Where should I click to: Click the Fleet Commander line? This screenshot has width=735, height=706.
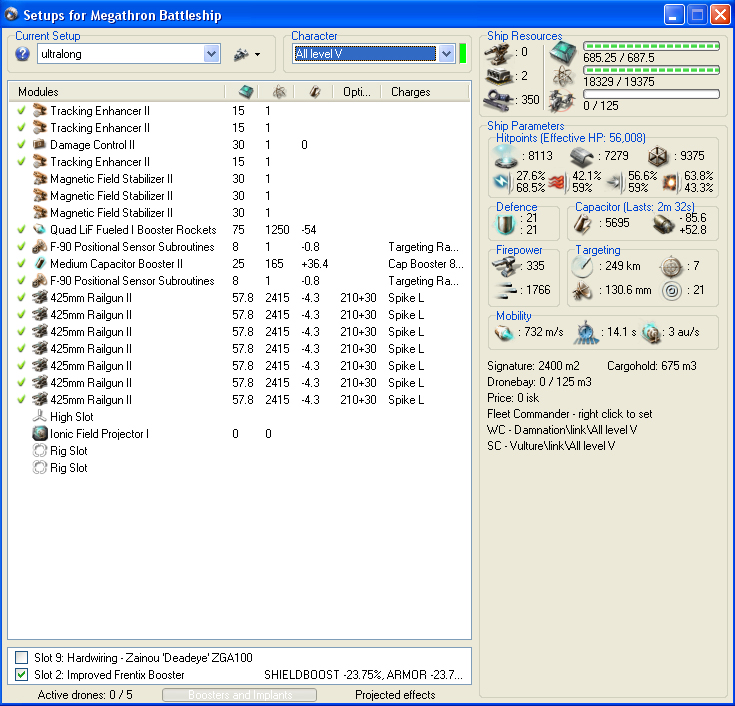coord(570,414)
